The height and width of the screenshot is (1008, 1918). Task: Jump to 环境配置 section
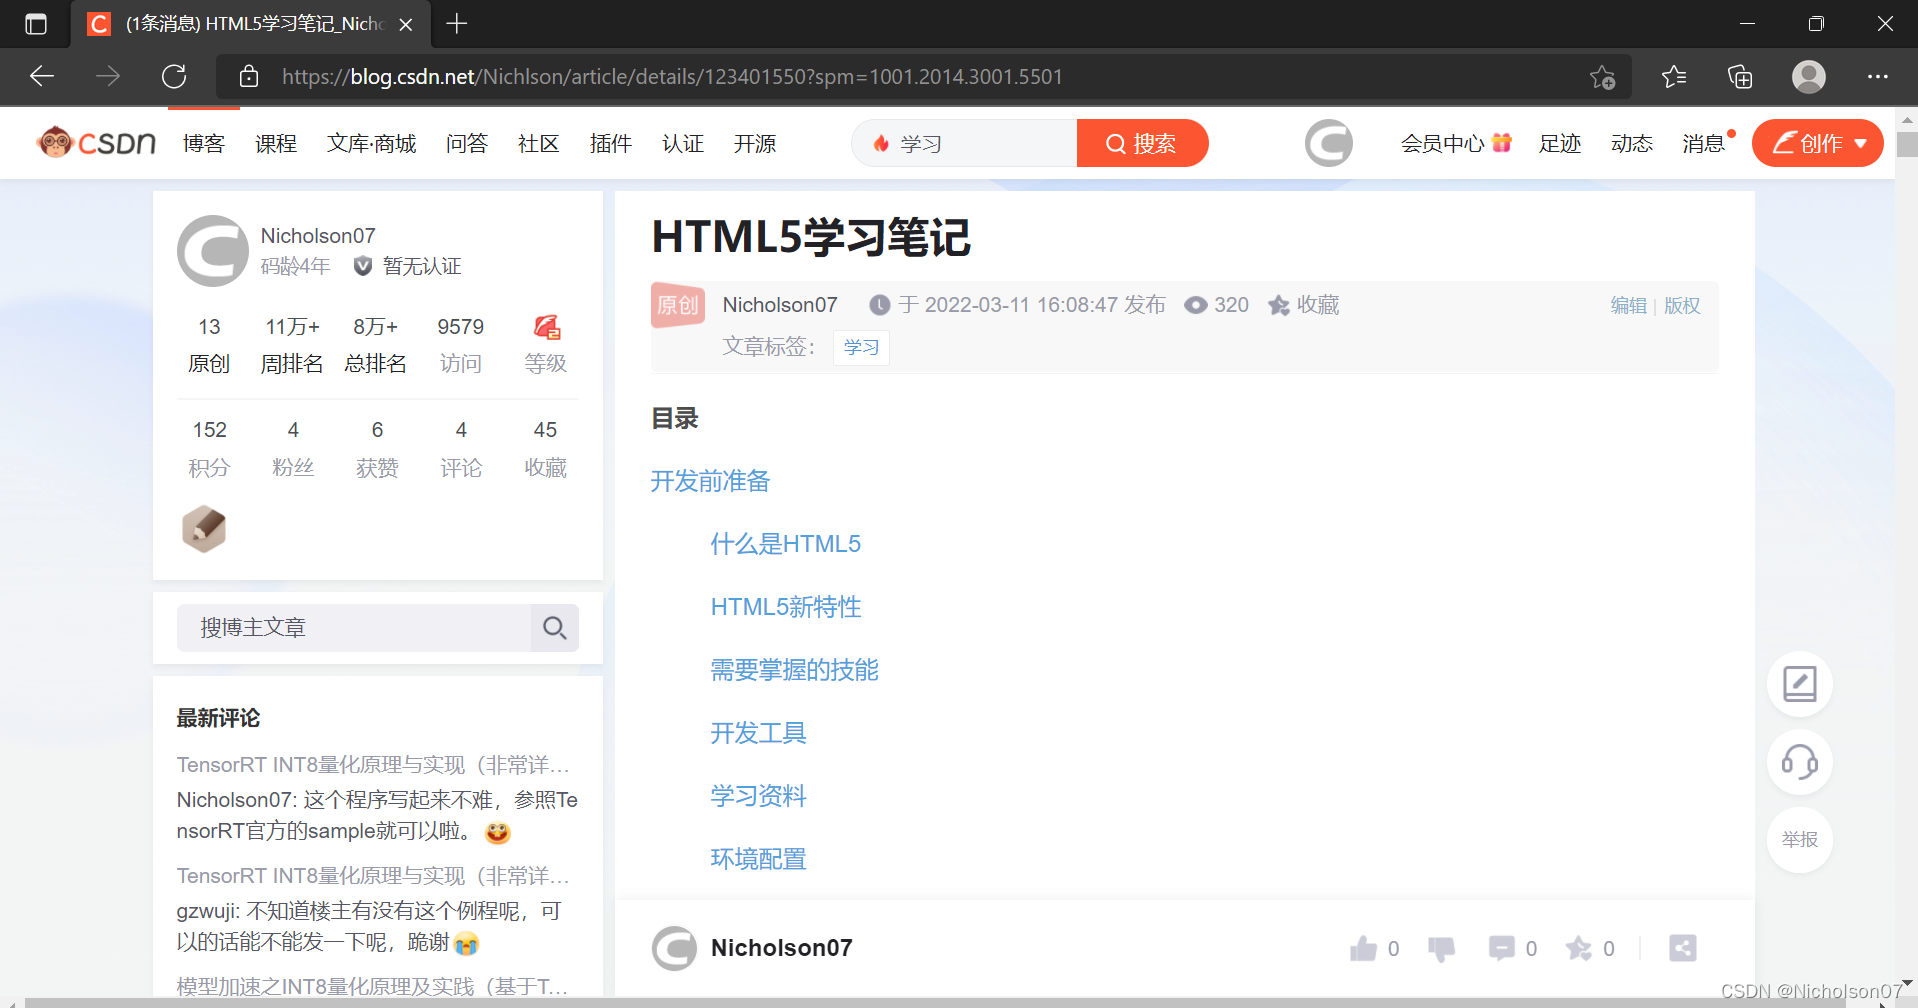click(759, 859)
